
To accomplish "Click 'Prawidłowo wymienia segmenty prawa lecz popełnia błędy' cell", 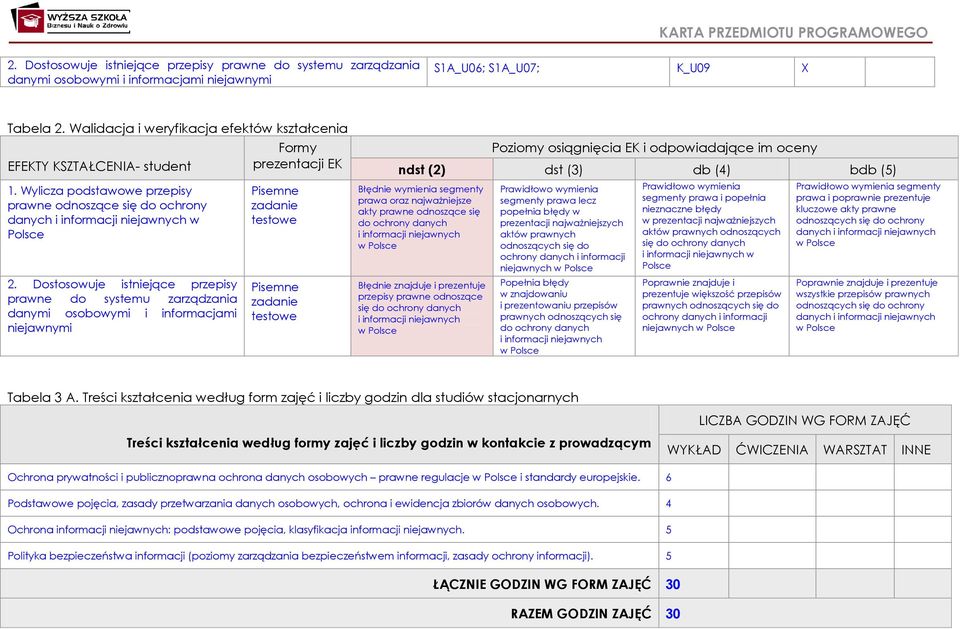I will point(562,228).
